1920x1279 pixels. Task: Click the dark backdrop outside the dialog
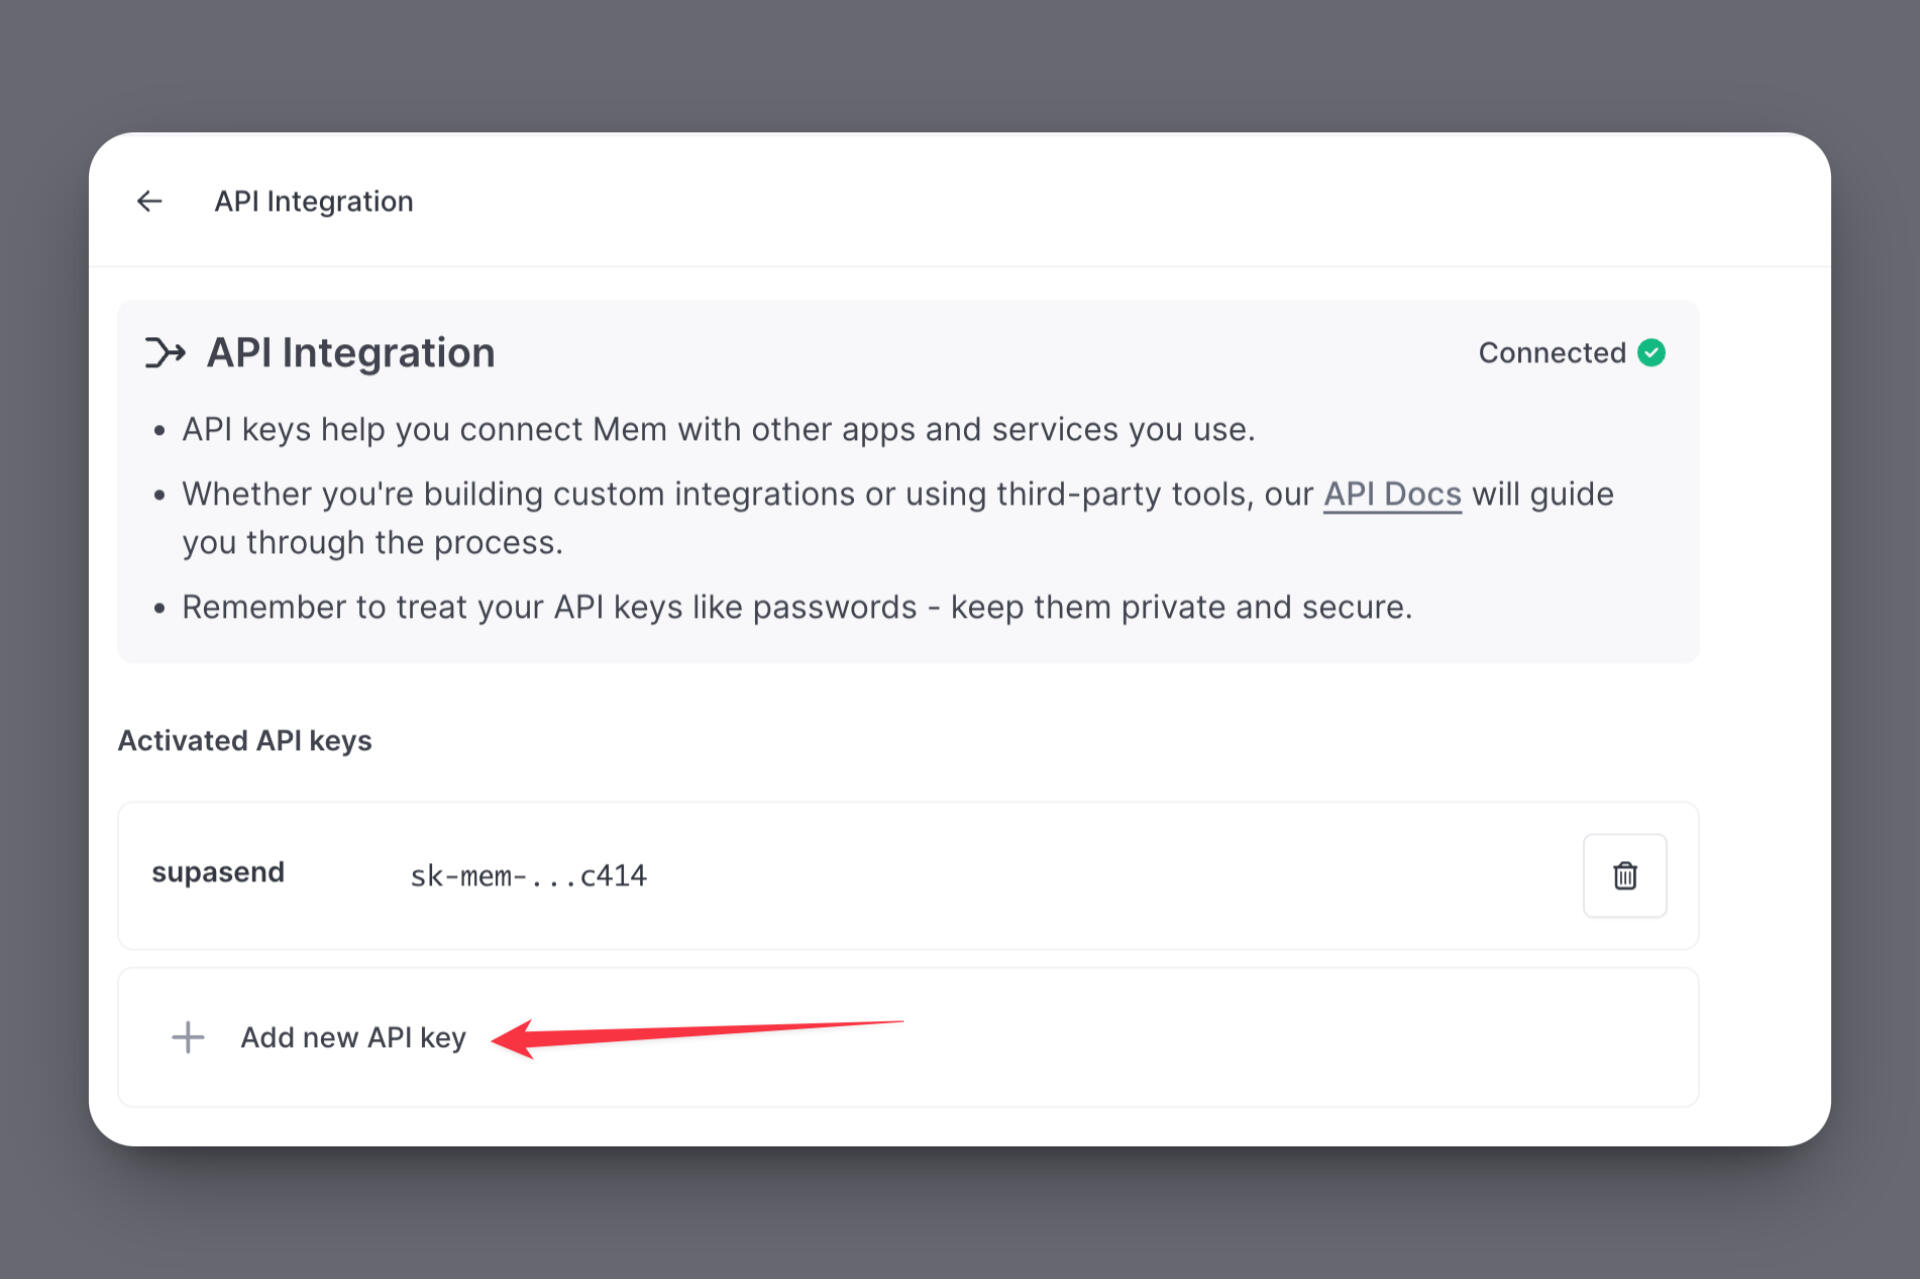click(x=960, y=60)
